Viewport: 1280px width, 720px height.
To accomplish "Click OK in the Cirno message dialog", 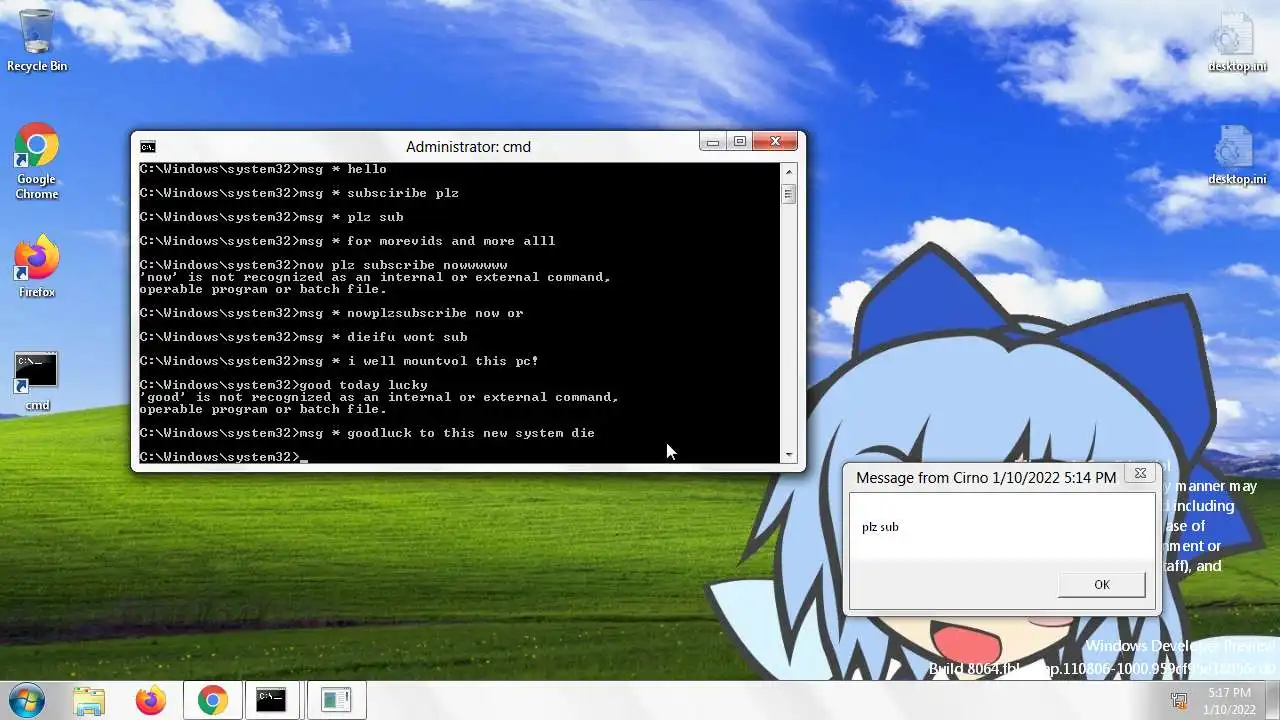I will click(1101, 585).
